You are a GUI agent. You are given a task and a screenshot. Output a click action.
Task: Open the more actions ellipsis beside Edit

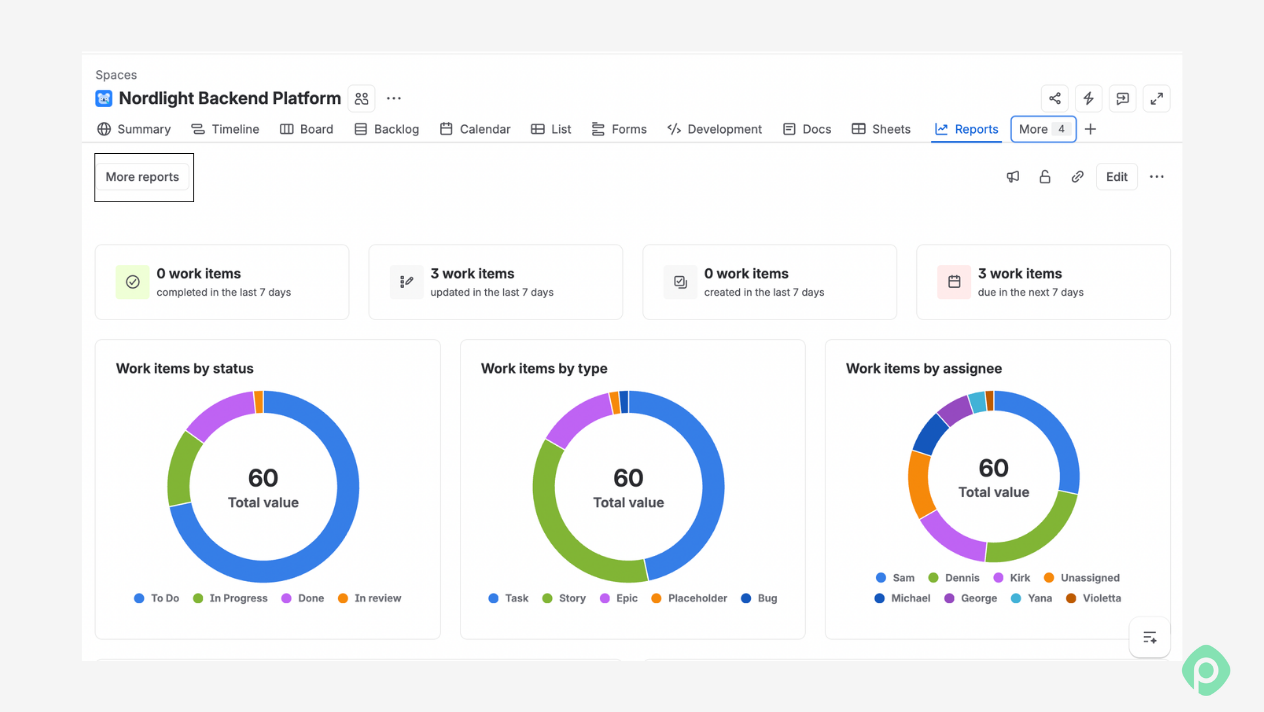pyautogui.click(x=1157, y=177)
